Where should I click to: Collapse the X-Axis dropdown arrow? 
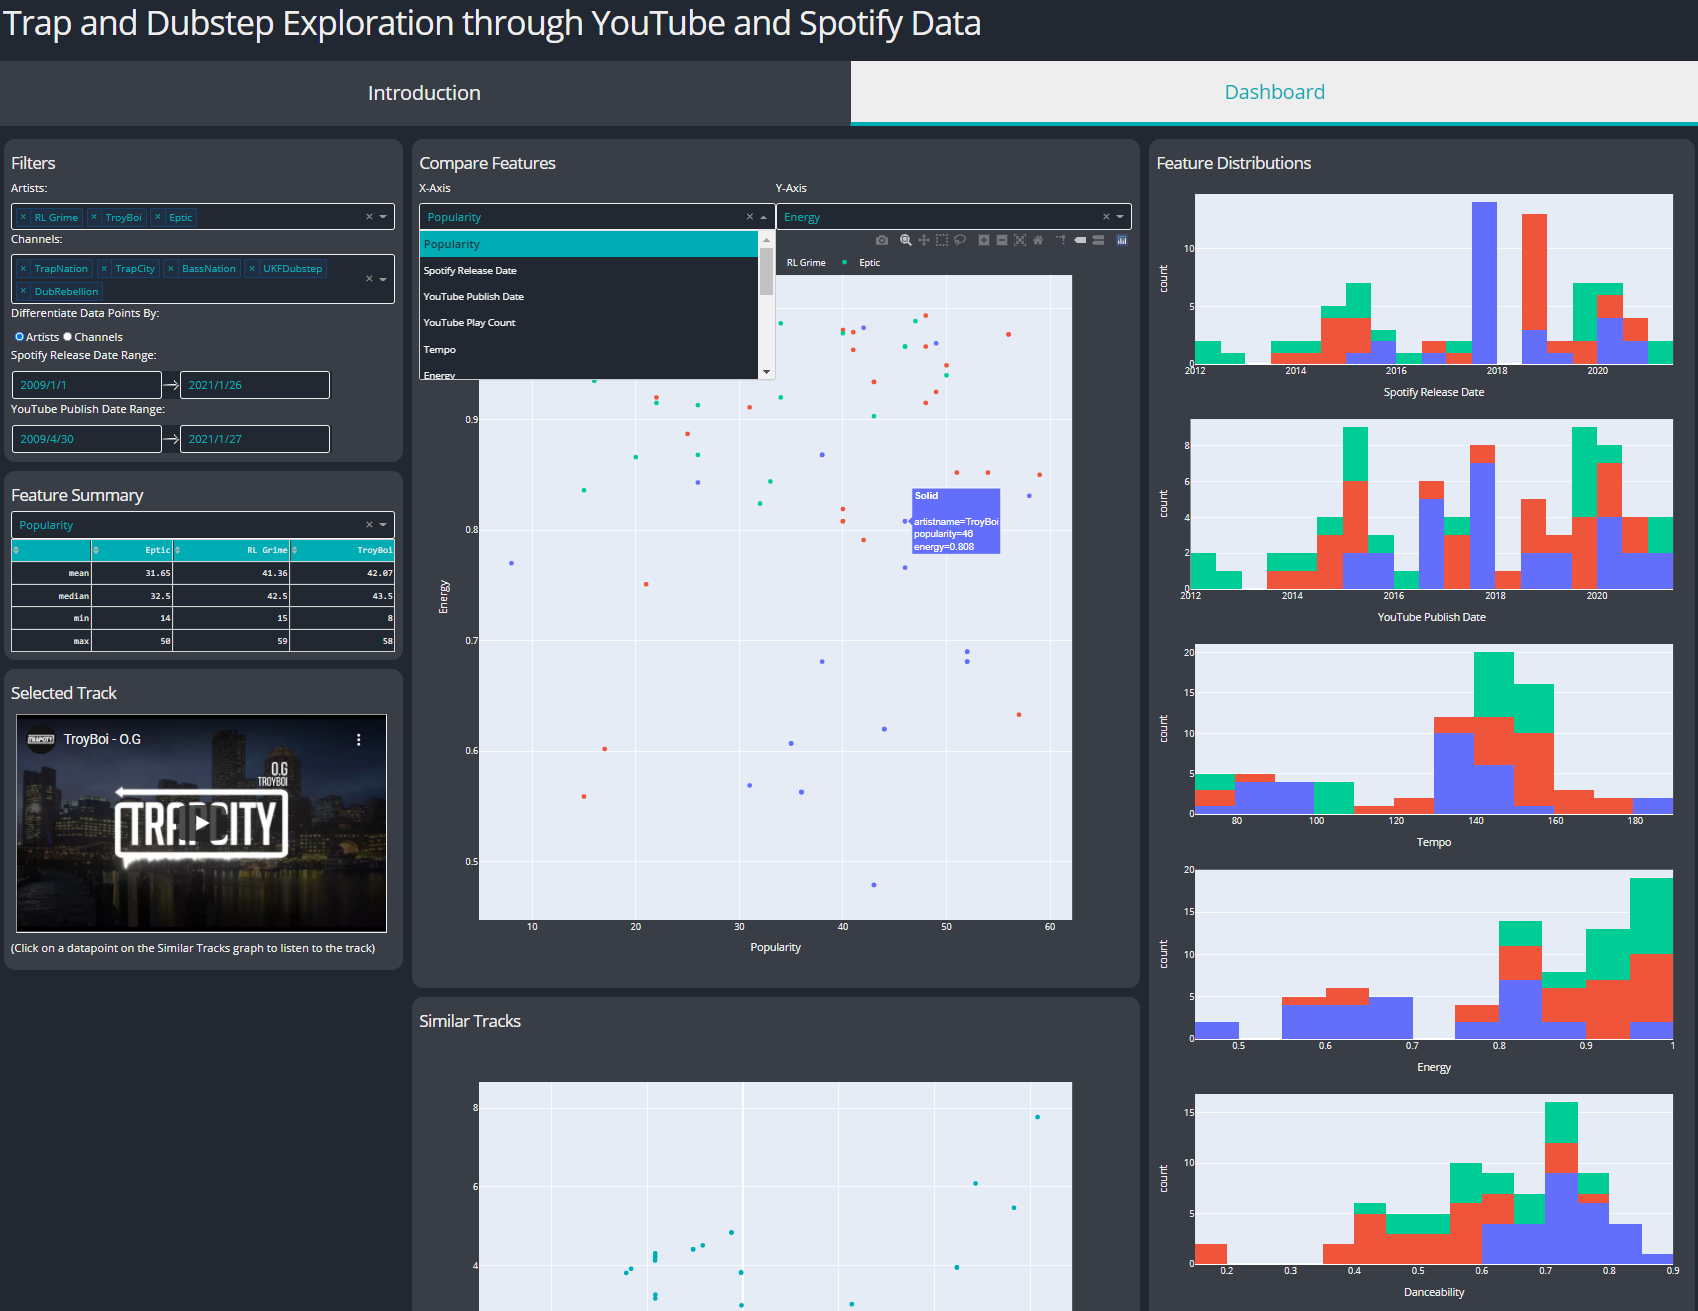pyautogui.click(x=764, y=217)
